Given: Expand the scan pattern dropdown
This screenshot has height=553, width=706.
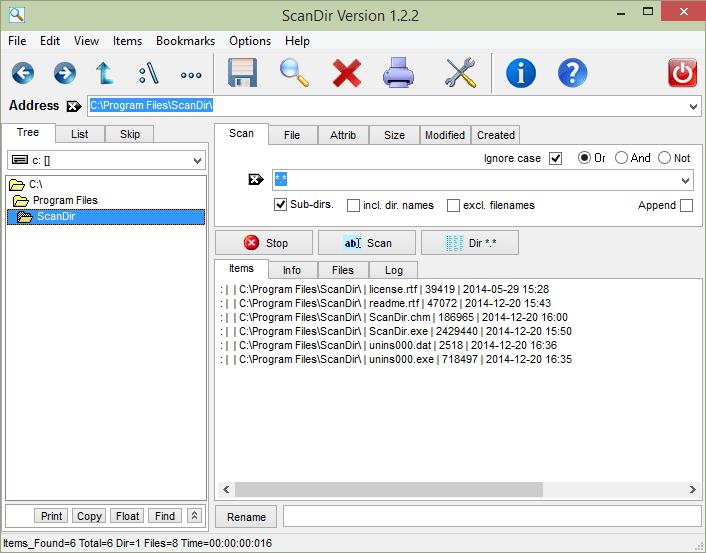Looking at the screenshot, I should tap(685, 181).
